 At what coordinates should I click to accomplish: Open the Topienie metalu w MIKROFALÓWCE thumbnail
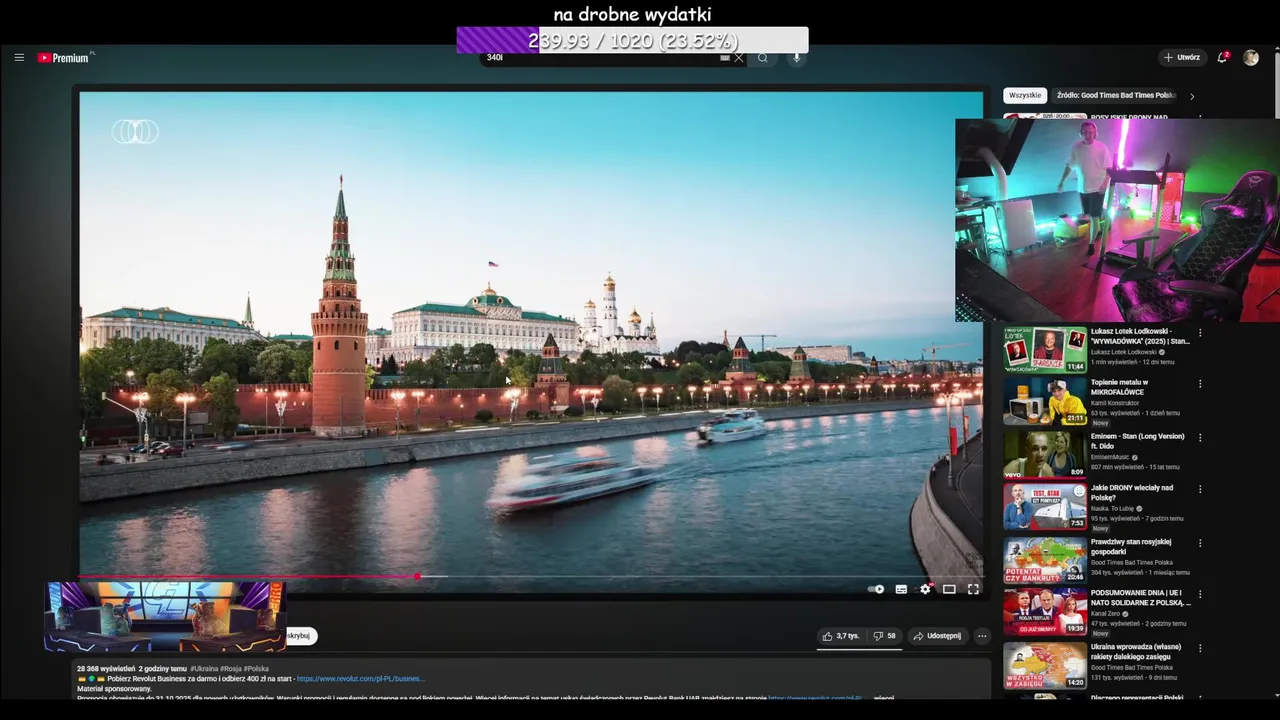click(x=1045, y=401)
